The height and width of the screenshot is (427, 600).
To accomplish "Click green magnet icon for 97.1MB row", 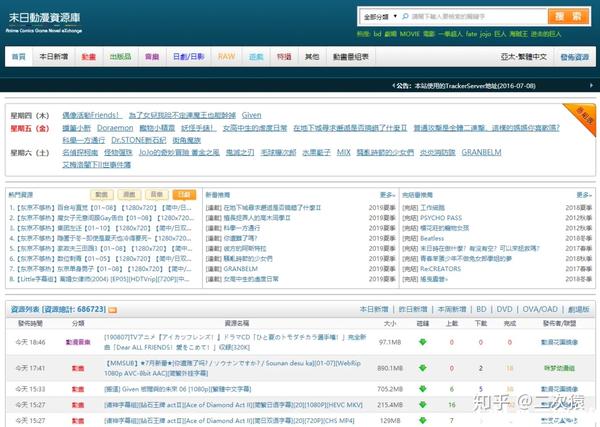I will coord(422,342).
